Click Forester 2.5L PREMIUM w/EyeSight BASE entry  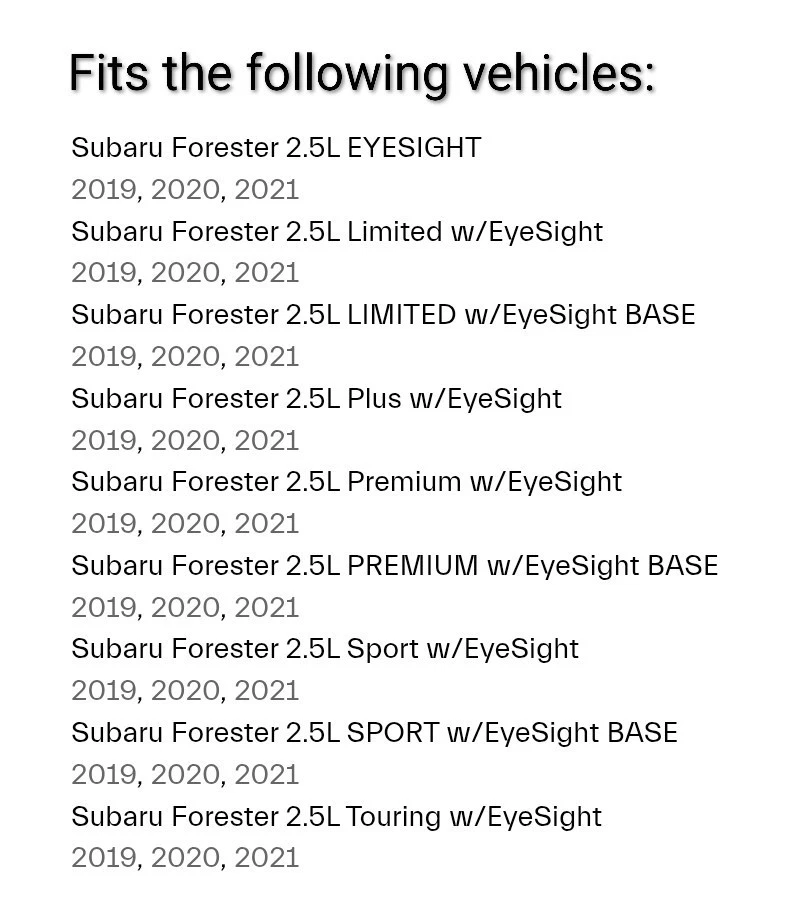pos(394,565)
